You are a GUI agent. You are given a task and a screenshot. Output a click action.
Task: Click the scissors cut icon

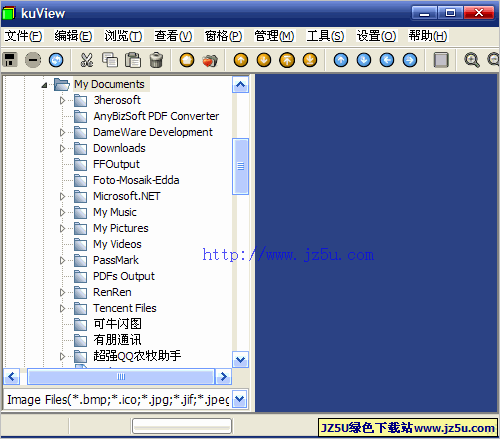[x=87, y=60]
